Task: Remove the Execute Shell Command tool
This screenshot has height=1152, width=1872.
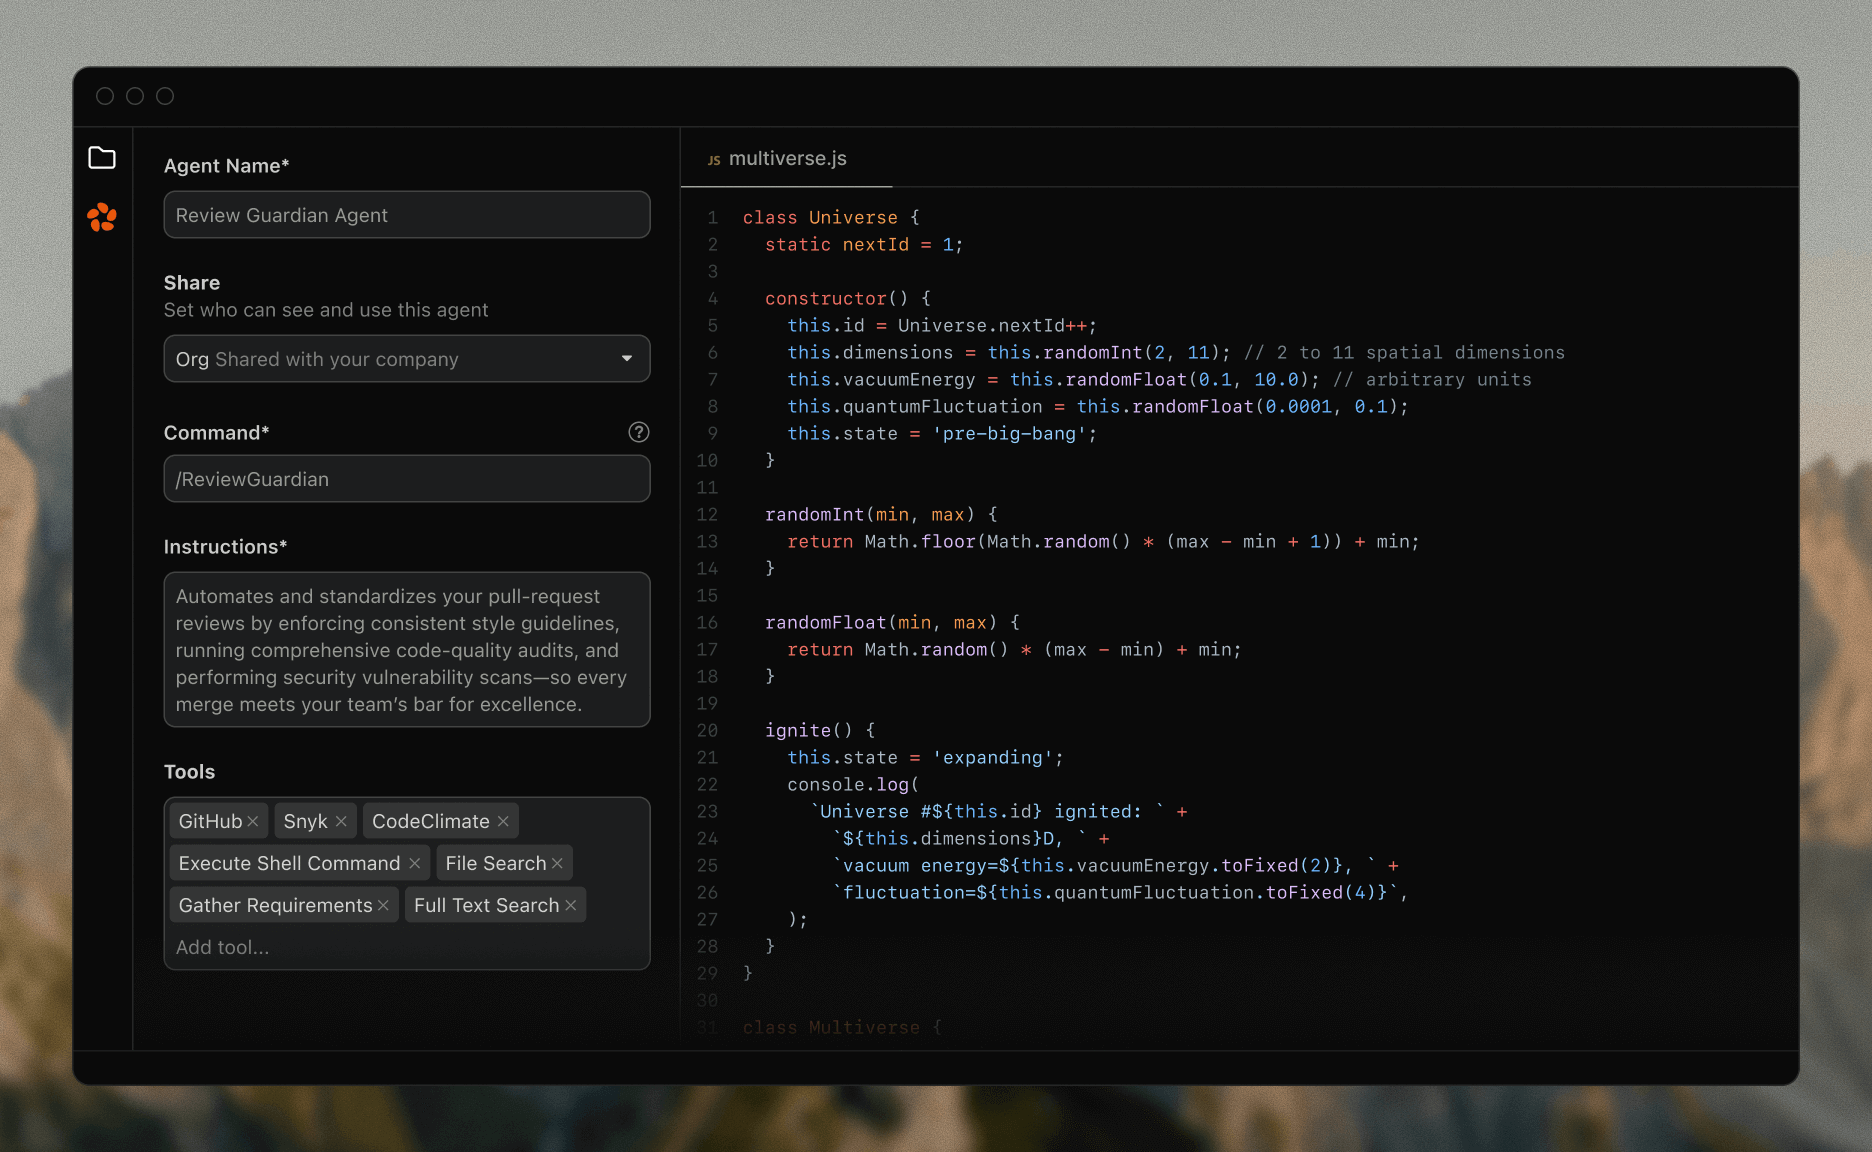Action: coord(414,862)
